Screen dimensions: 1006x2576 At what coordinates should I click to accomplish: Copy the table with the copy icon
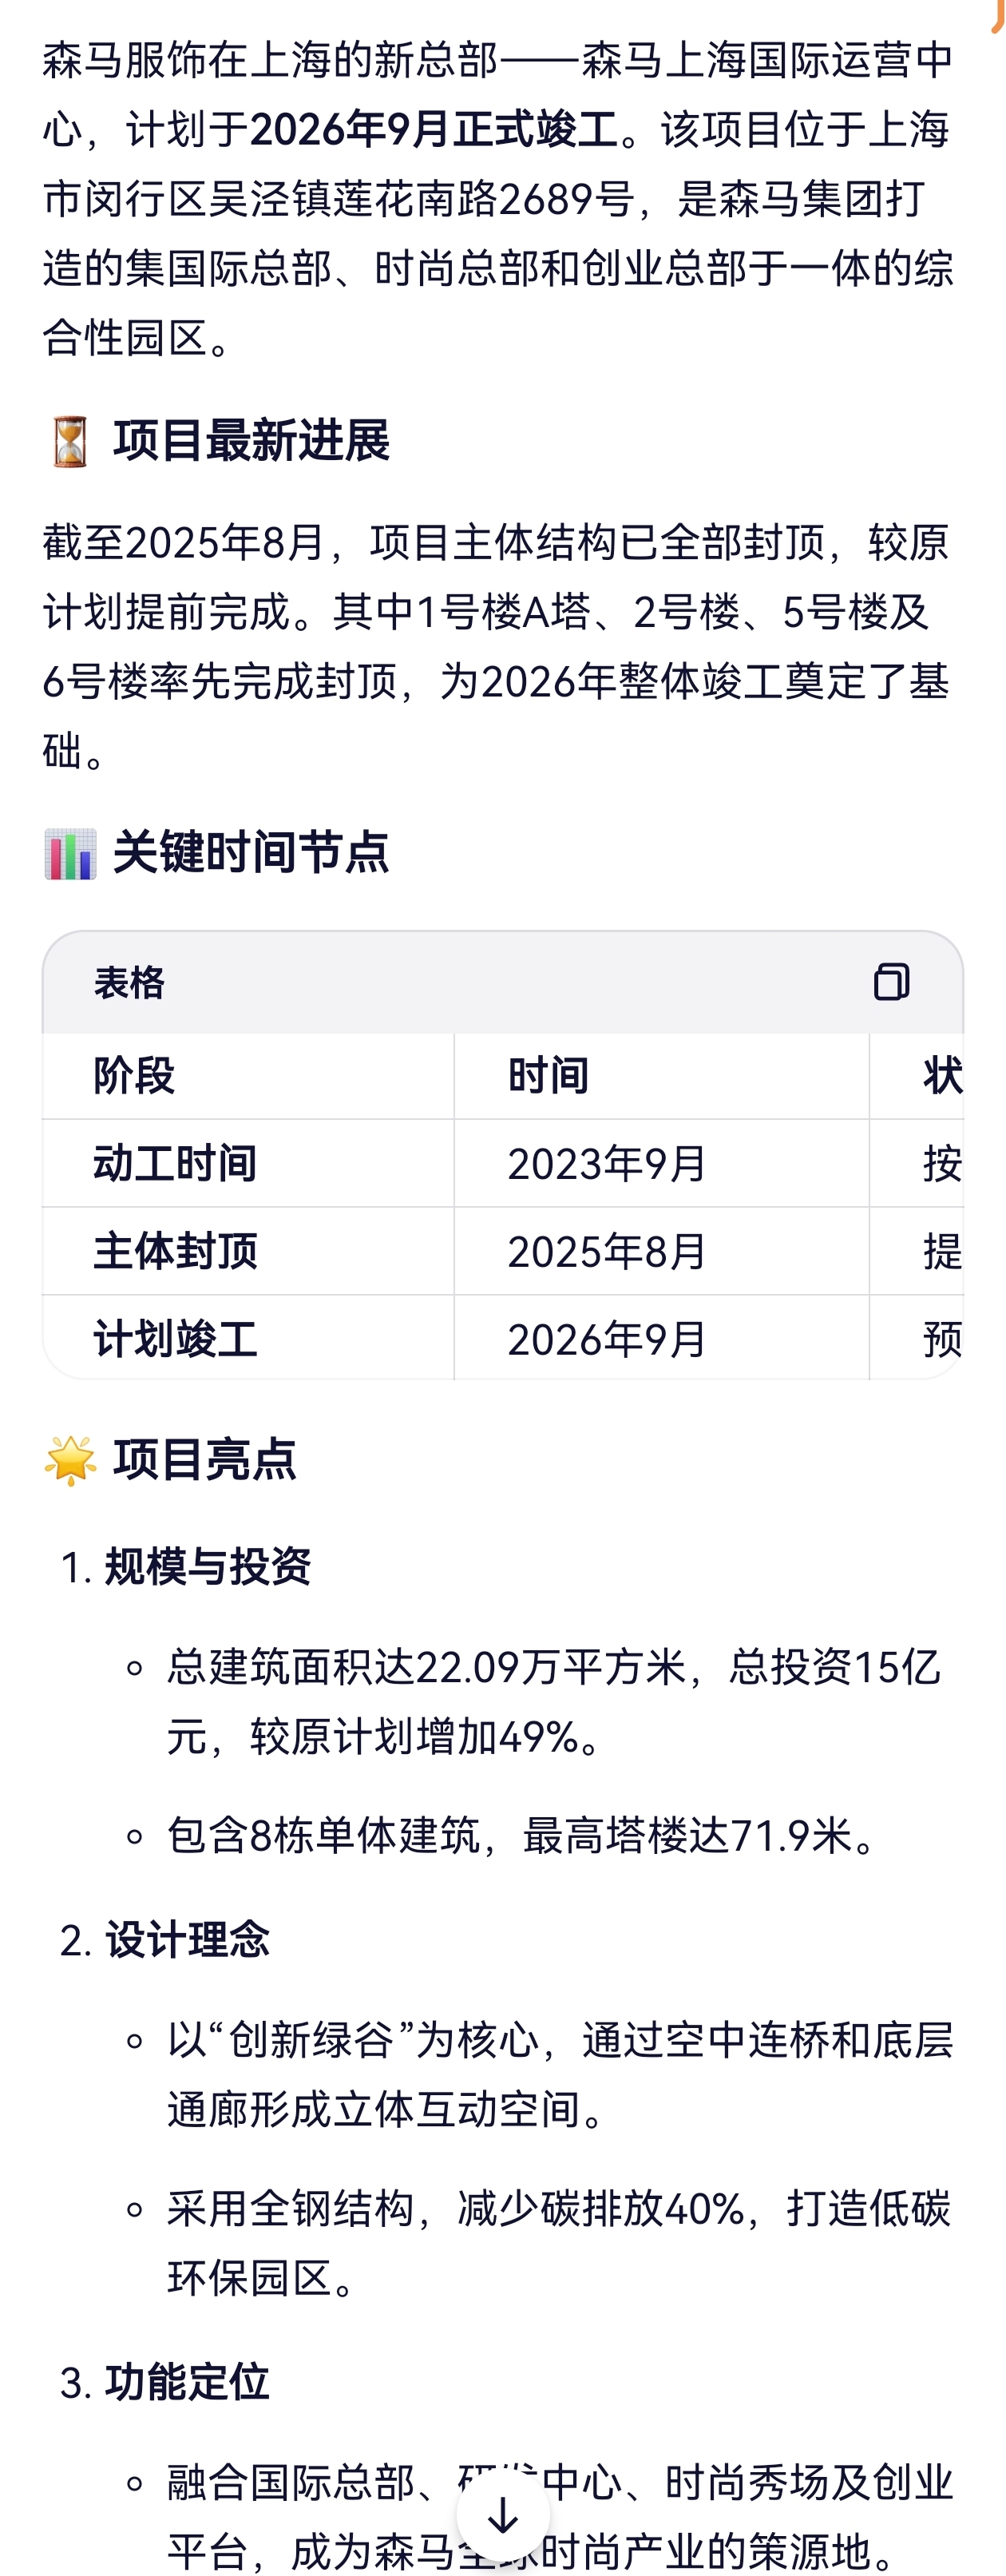(891, 982)
